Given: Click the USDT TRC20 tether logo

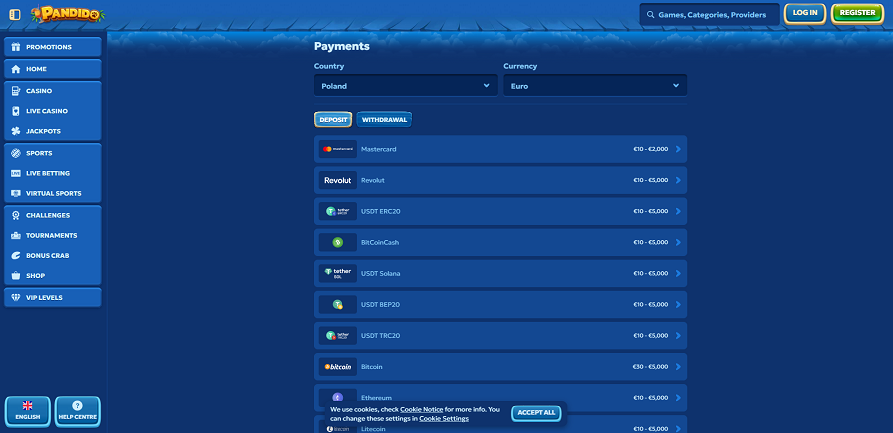Looking at the screenshot, I should pos(338,336).
